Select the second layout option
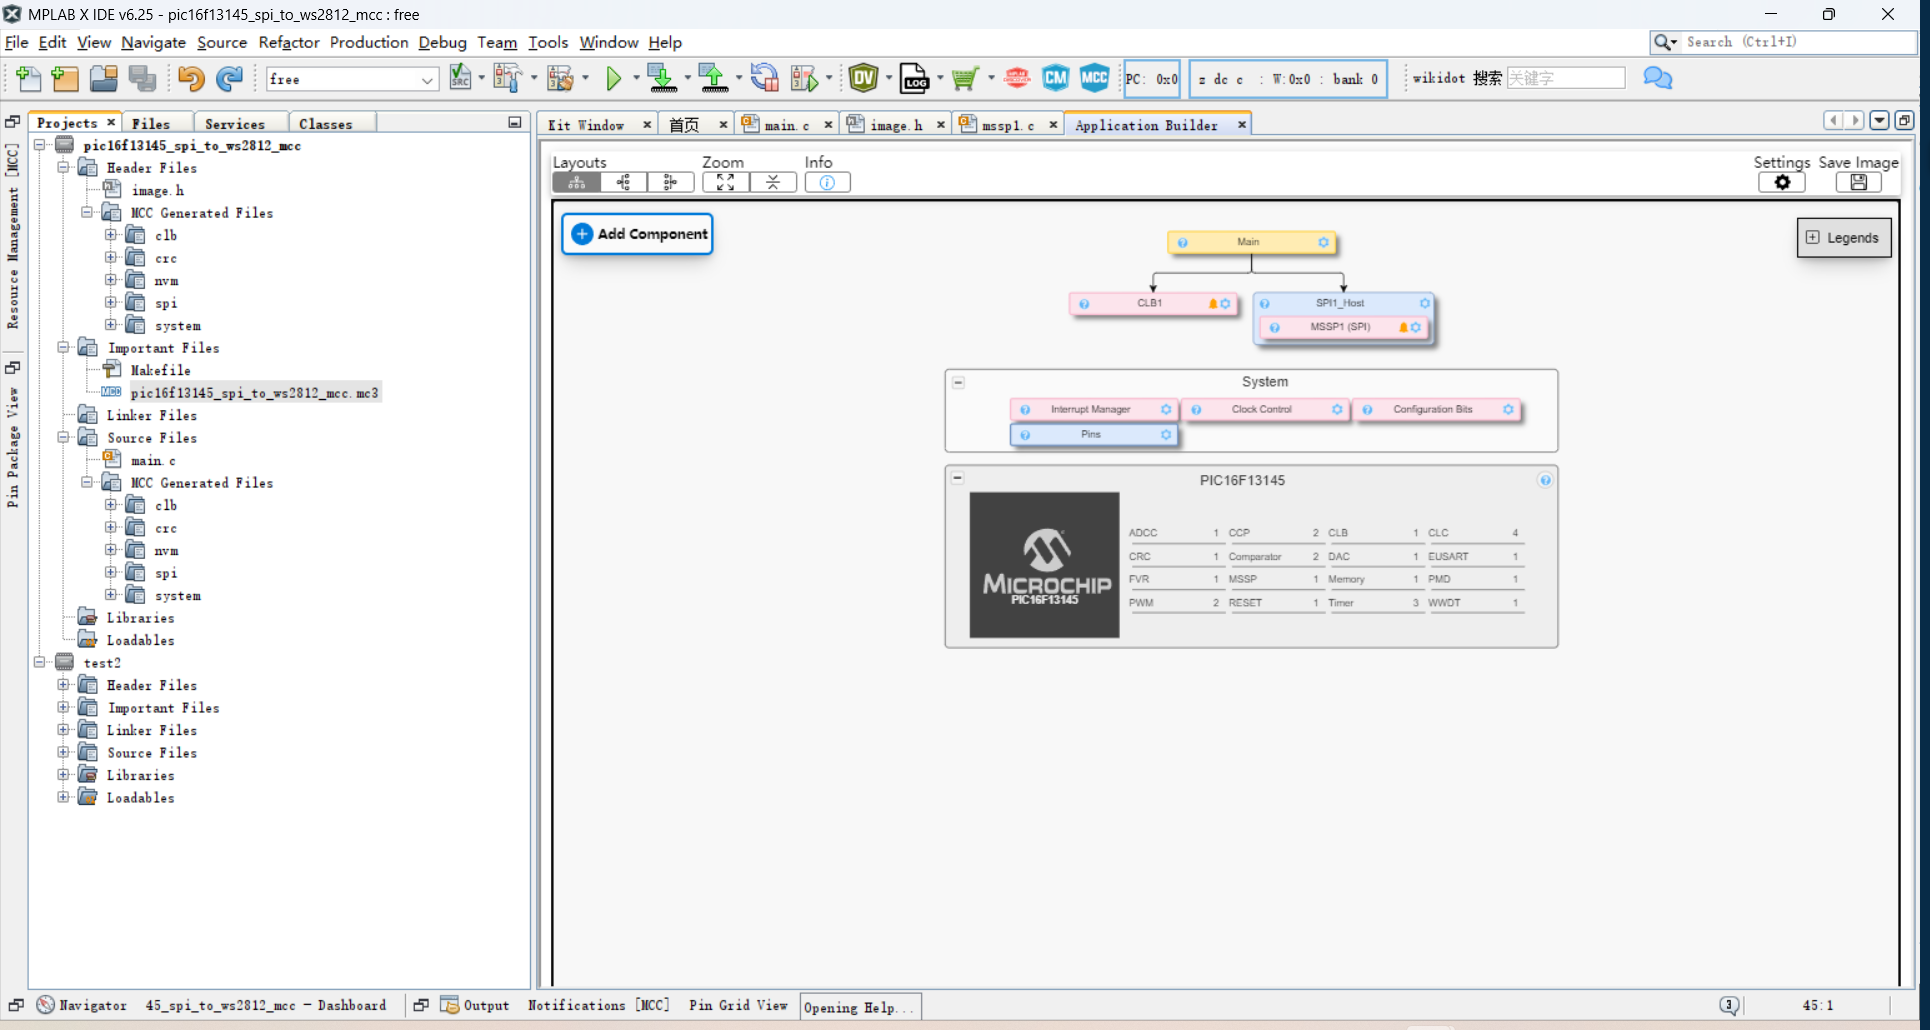This screenshot has width=1930, height=1030. click(x=624, y=182)
